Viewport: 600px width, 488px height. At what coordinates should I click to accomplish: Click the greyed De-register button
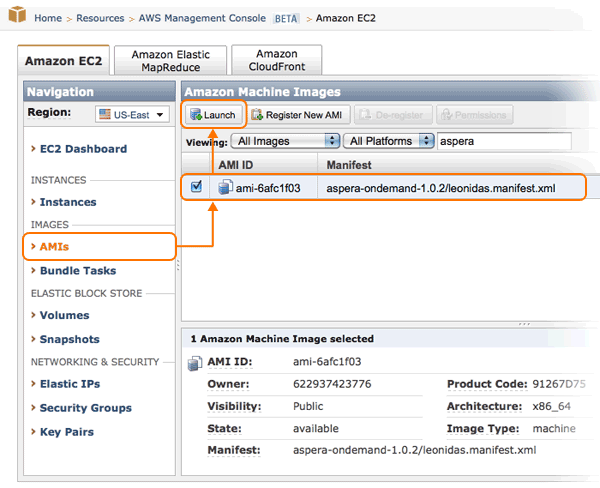(393, 114)
